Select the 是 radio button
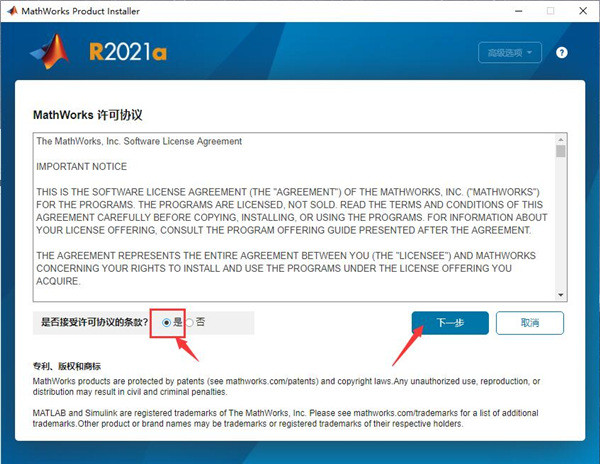The height and width of the screenshot is (464, 600). pos(166,322)
